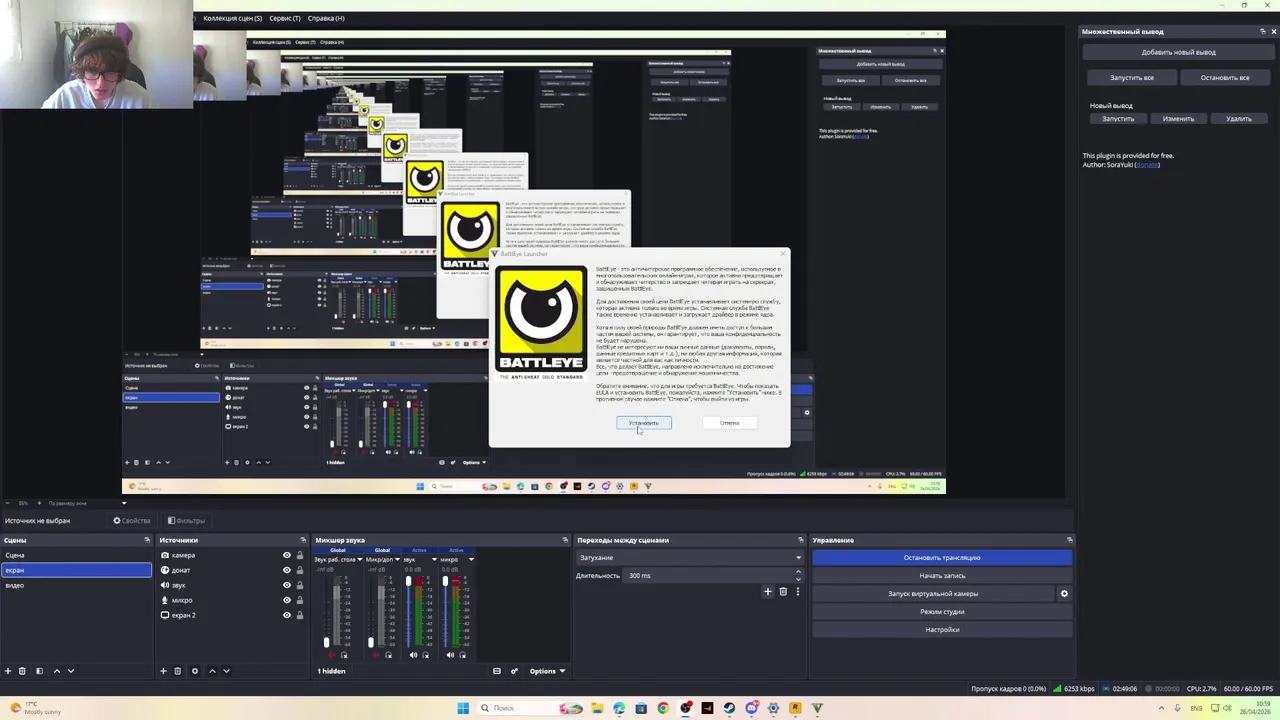Screen dimensions: 1280x720
Task: Mute the микро mixer channel
Action: tap(450, 655)
